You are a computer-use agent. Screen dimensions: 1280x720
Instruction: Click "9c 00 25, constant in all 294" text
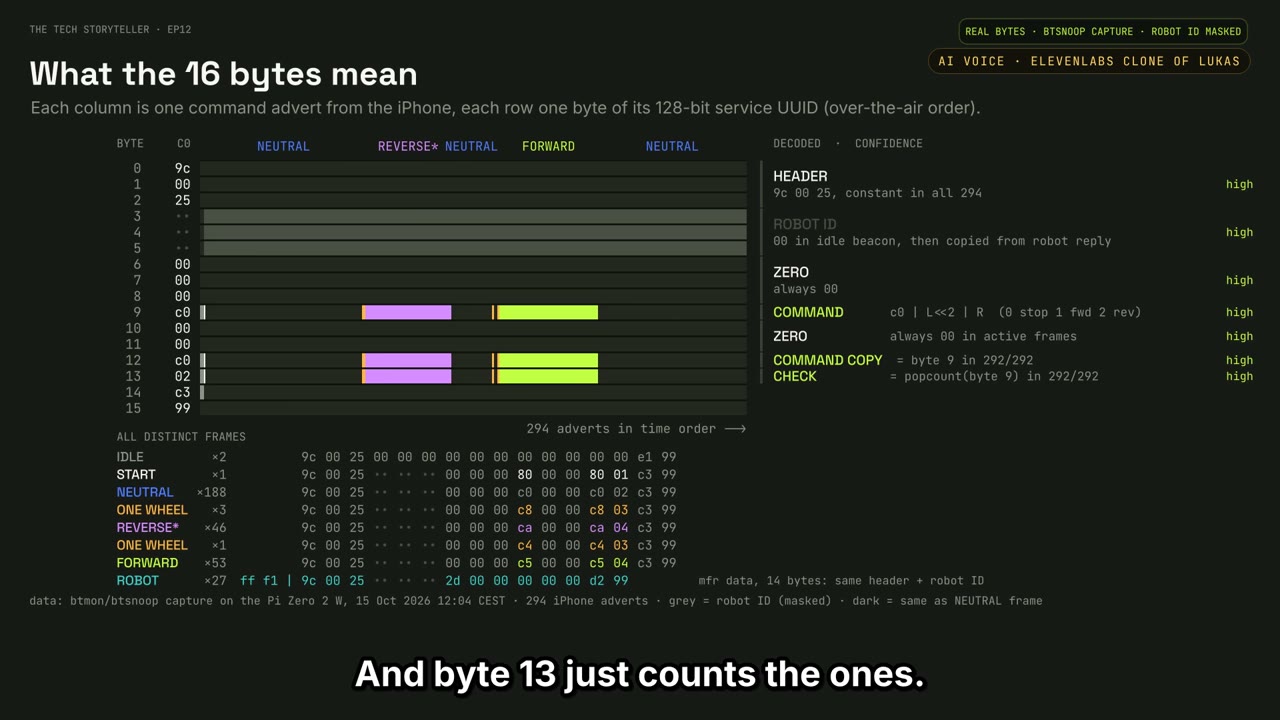coord(877,193)
